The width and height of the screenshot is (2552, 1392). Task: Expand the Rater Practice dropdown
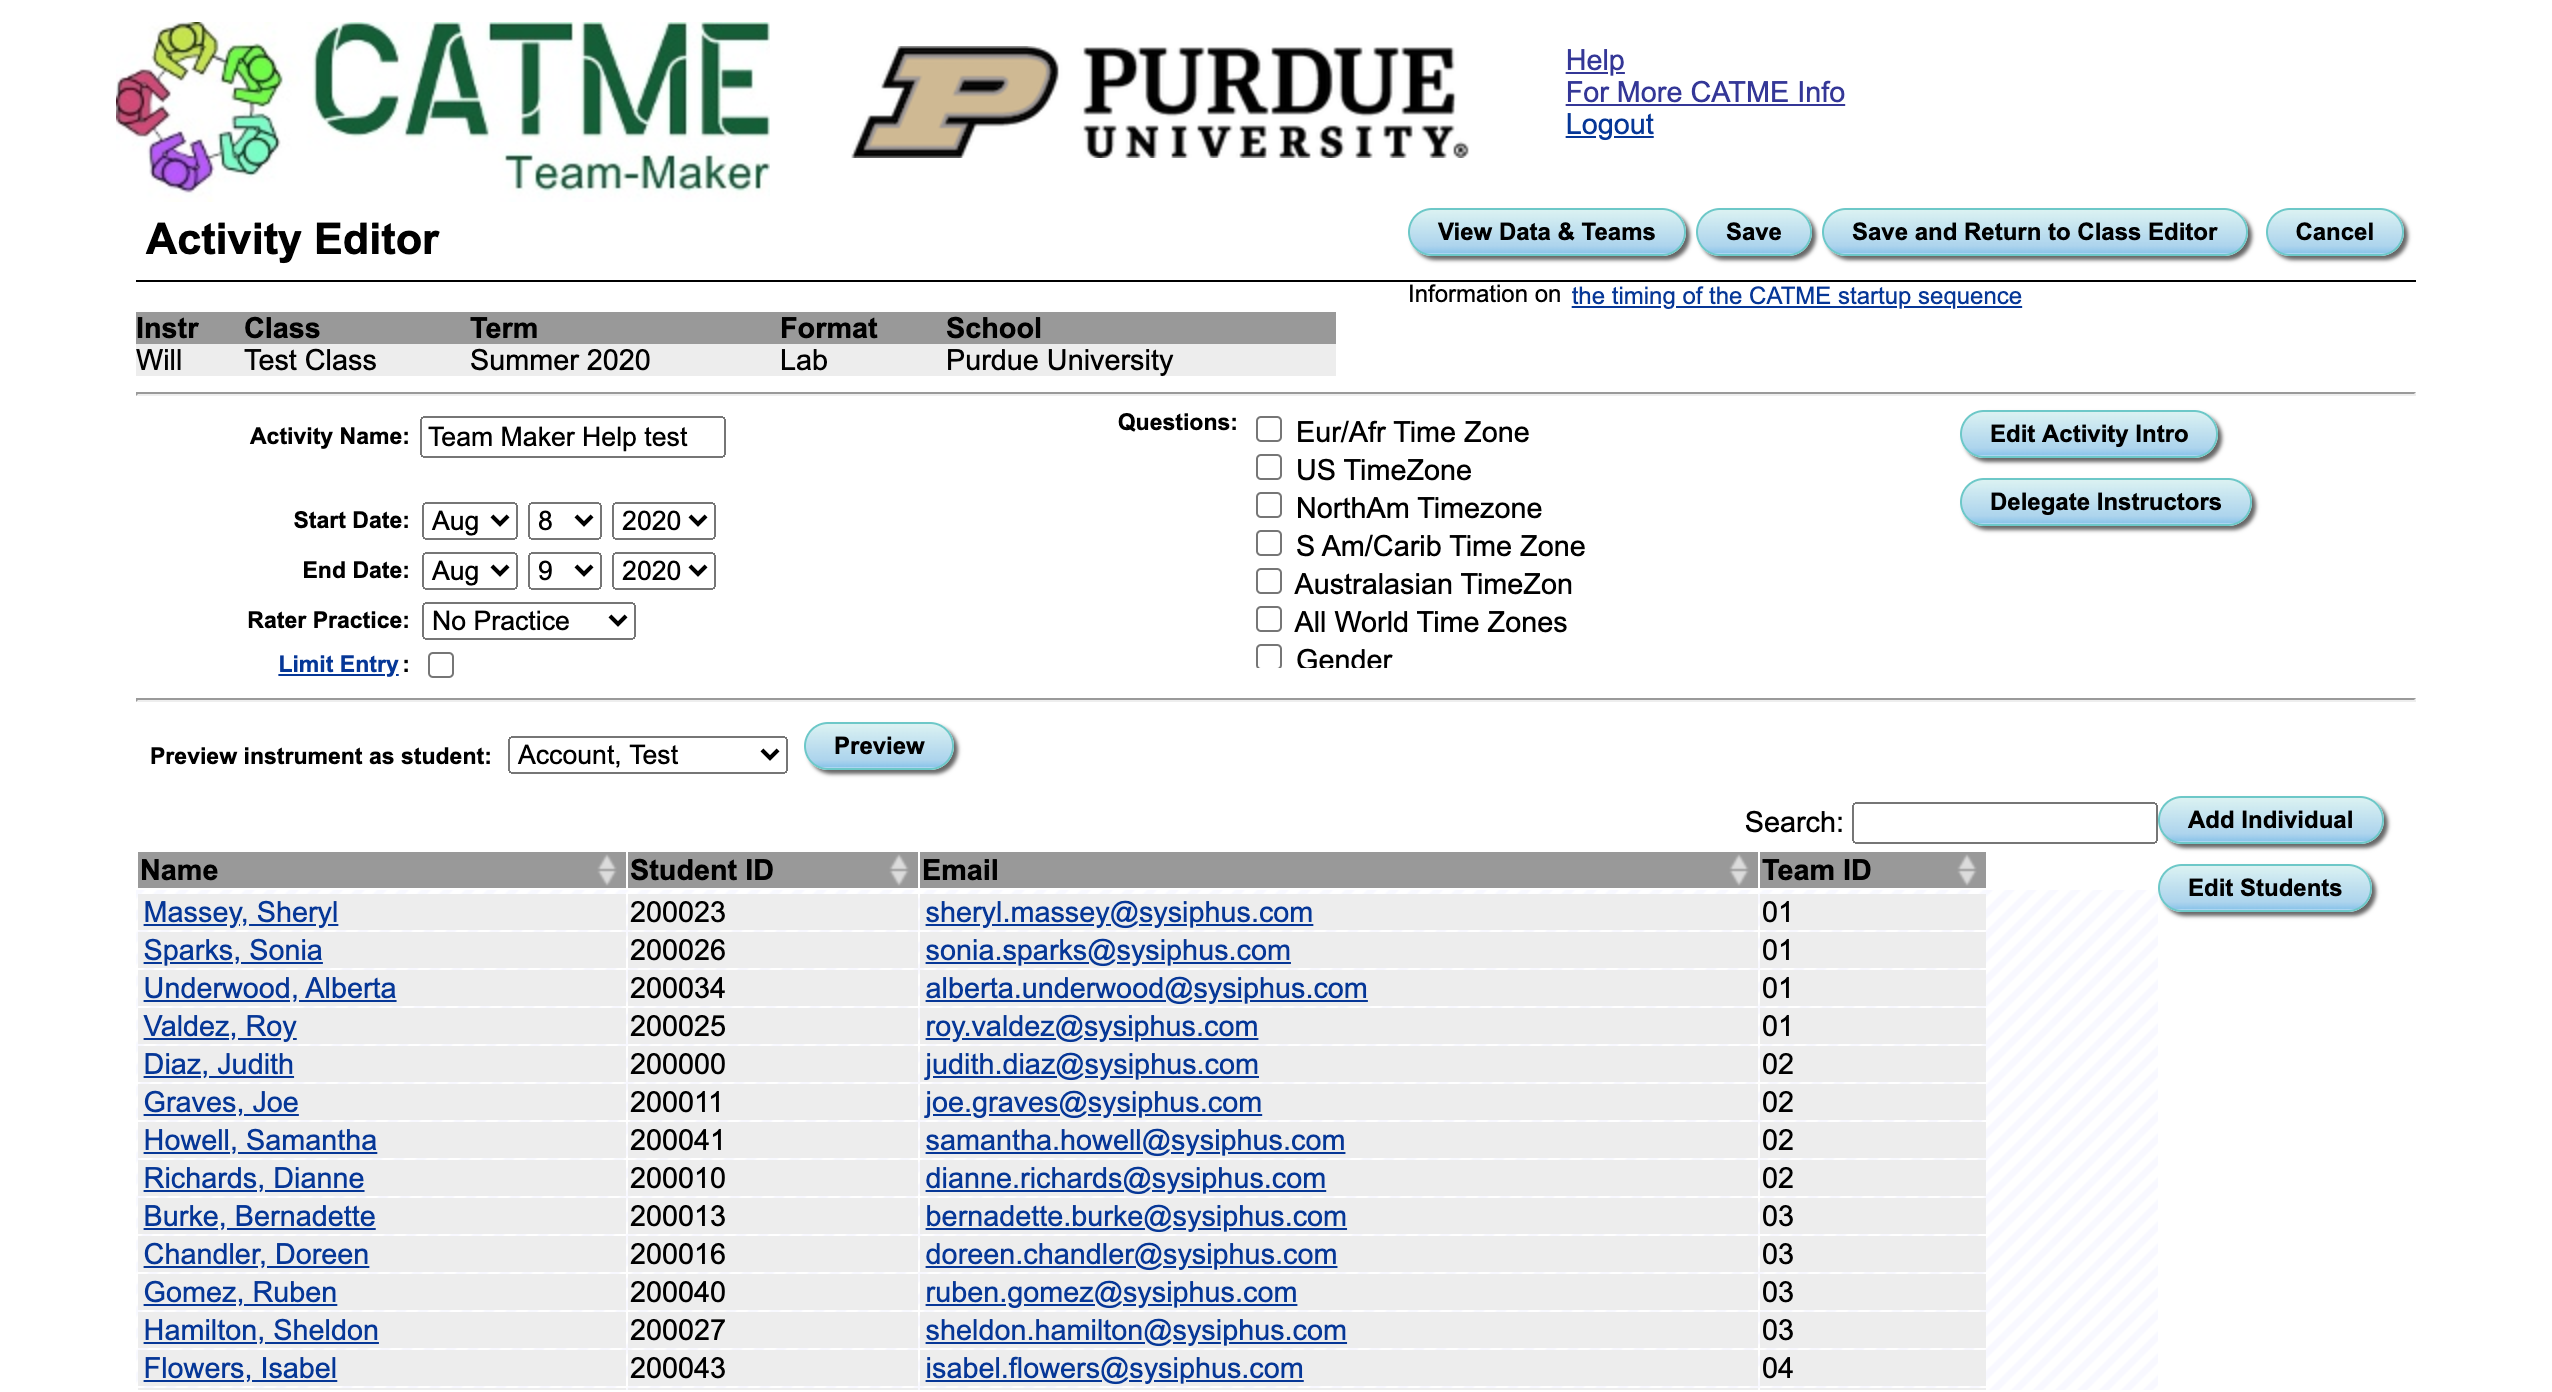pyautogui.click(x=523, y=621)
